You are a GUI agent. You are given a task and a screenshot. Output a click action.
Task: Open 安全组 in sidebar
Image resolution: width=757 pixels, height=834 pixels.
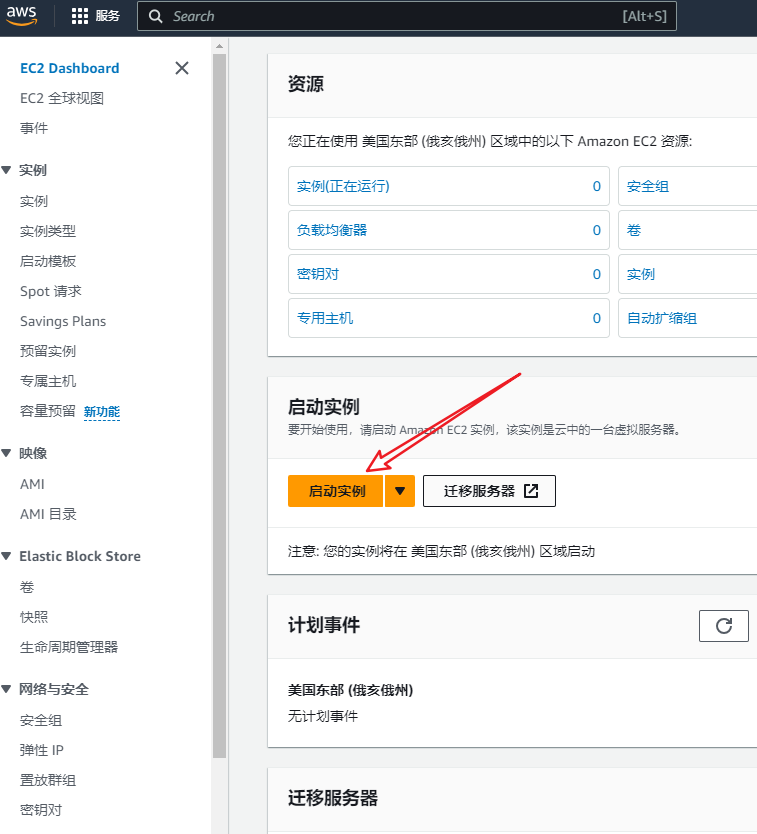tap(41, 720)
